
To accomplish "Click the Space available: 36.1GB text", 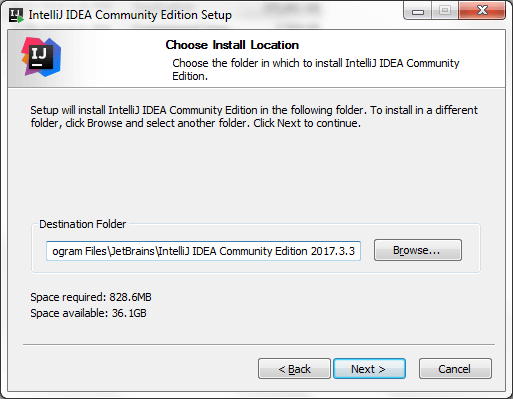I will coord(88,313).
